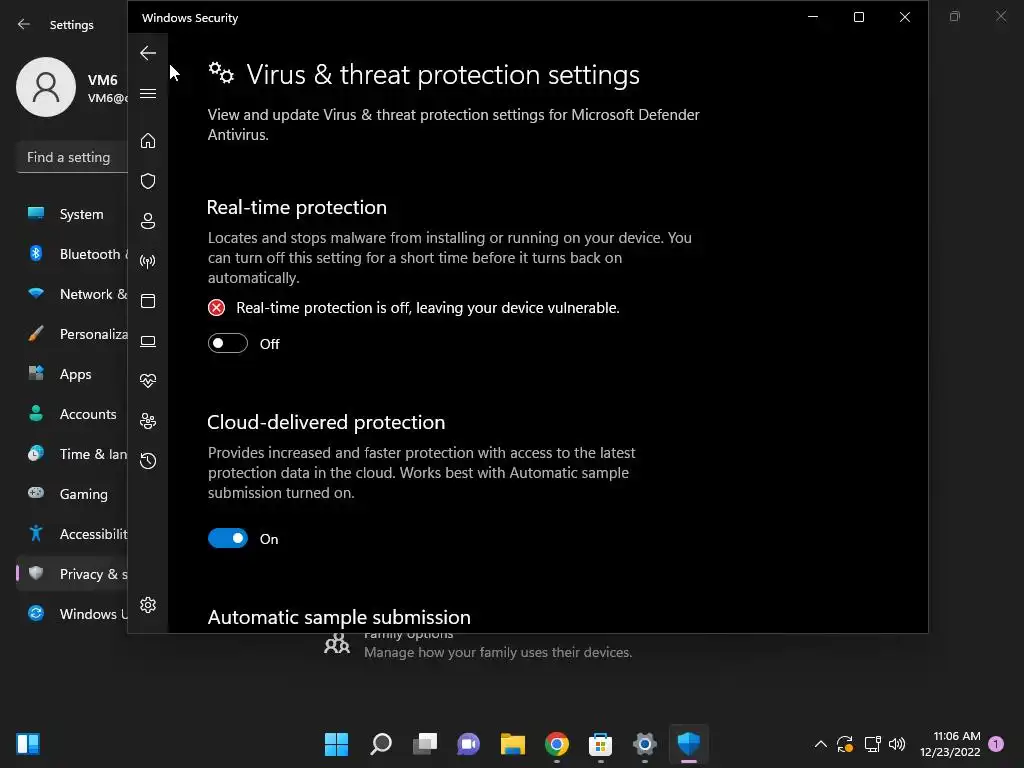Open Accessibility in Settings sidebar
The height and width of the screenshot is (768, 1024).
click(72, 534)
